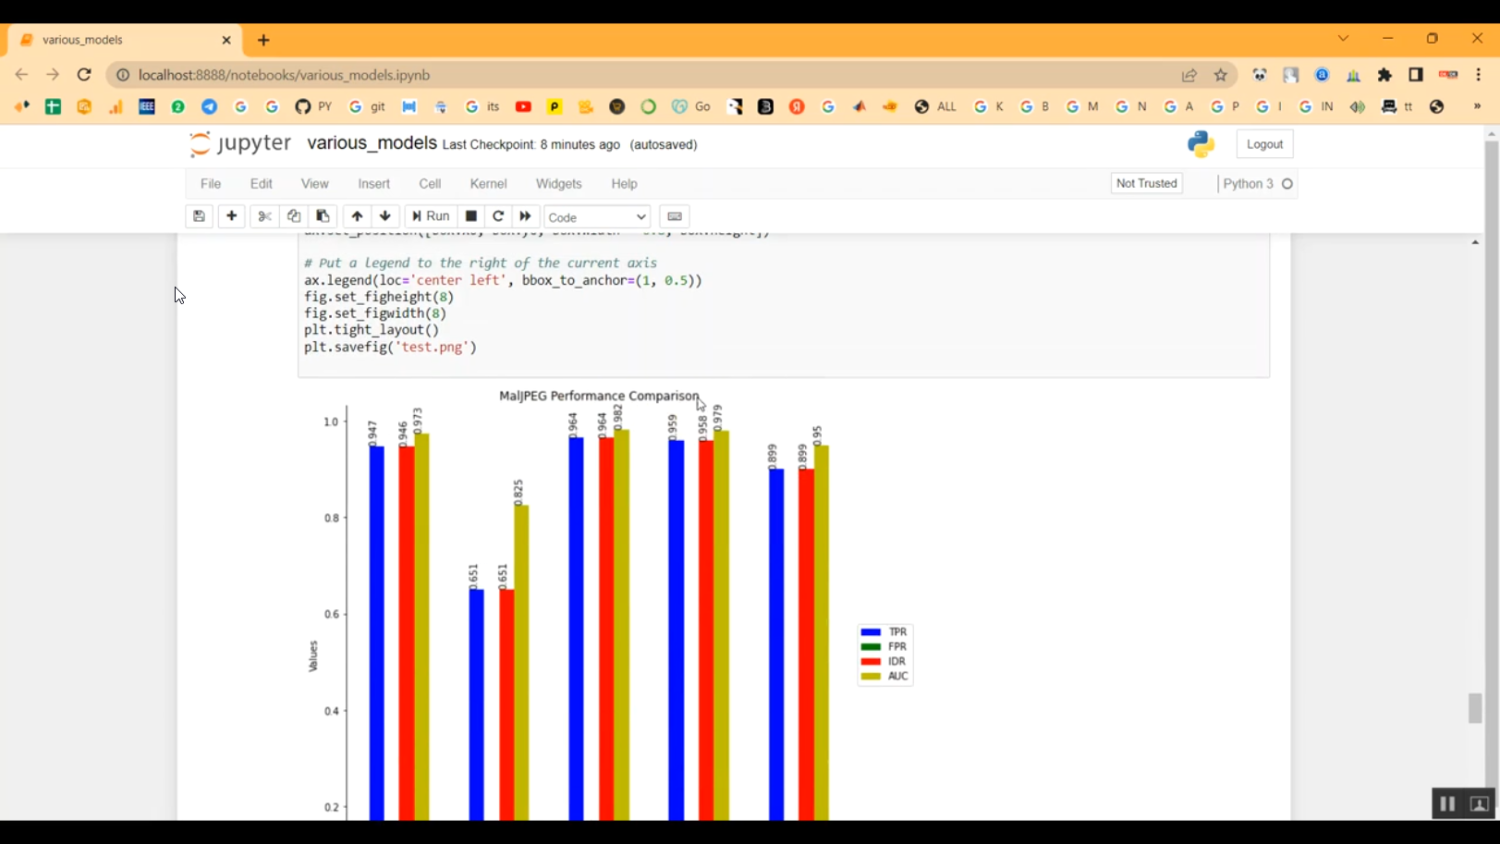1500x844 pixels.
Task: Click Not Trusted to trust the notebook
Action: coord(1146,183)
